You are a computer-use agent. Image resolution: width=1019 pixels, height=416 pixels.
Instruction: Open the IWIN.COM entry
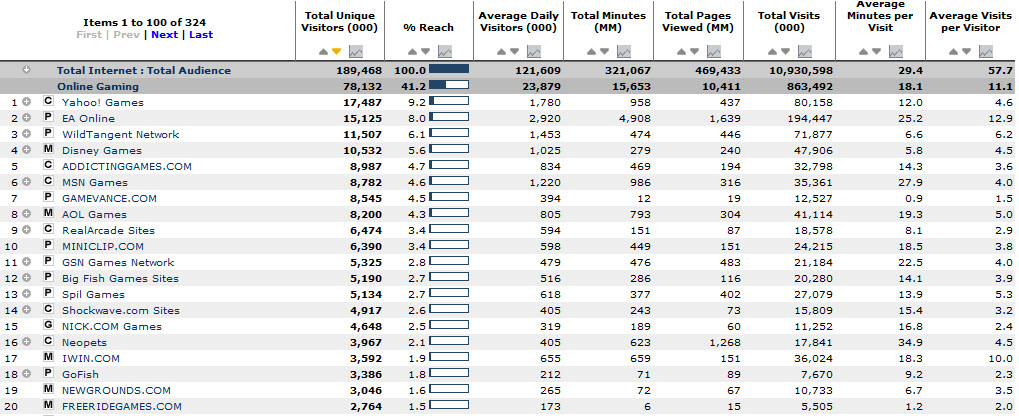tap(90, 358)
